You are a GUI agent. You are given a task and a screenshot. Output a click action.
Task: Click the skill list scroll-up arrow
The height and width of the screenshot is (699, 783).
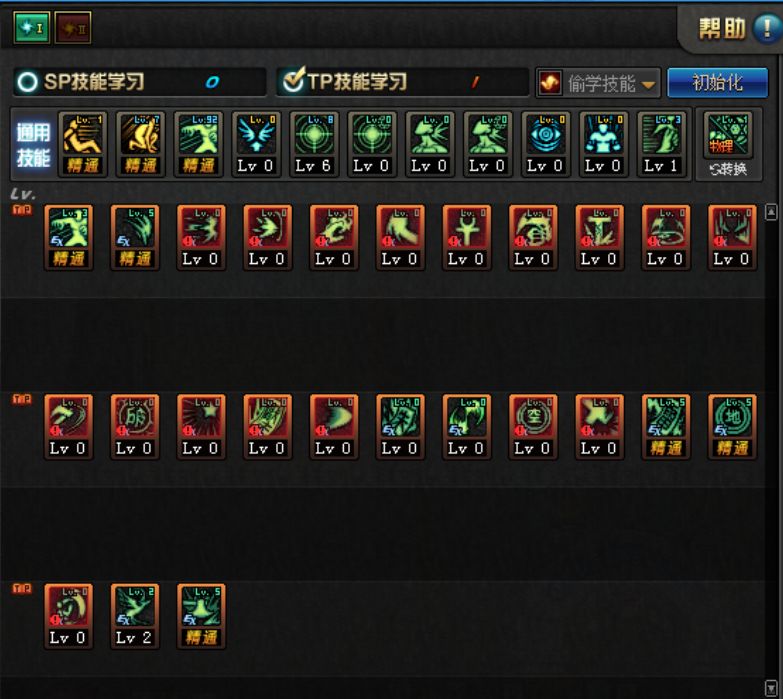771,212
